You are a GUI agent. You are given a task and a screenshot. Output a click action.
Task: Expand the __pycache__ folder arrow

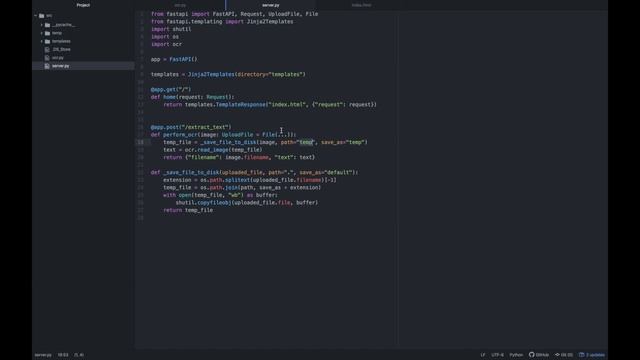42,25
